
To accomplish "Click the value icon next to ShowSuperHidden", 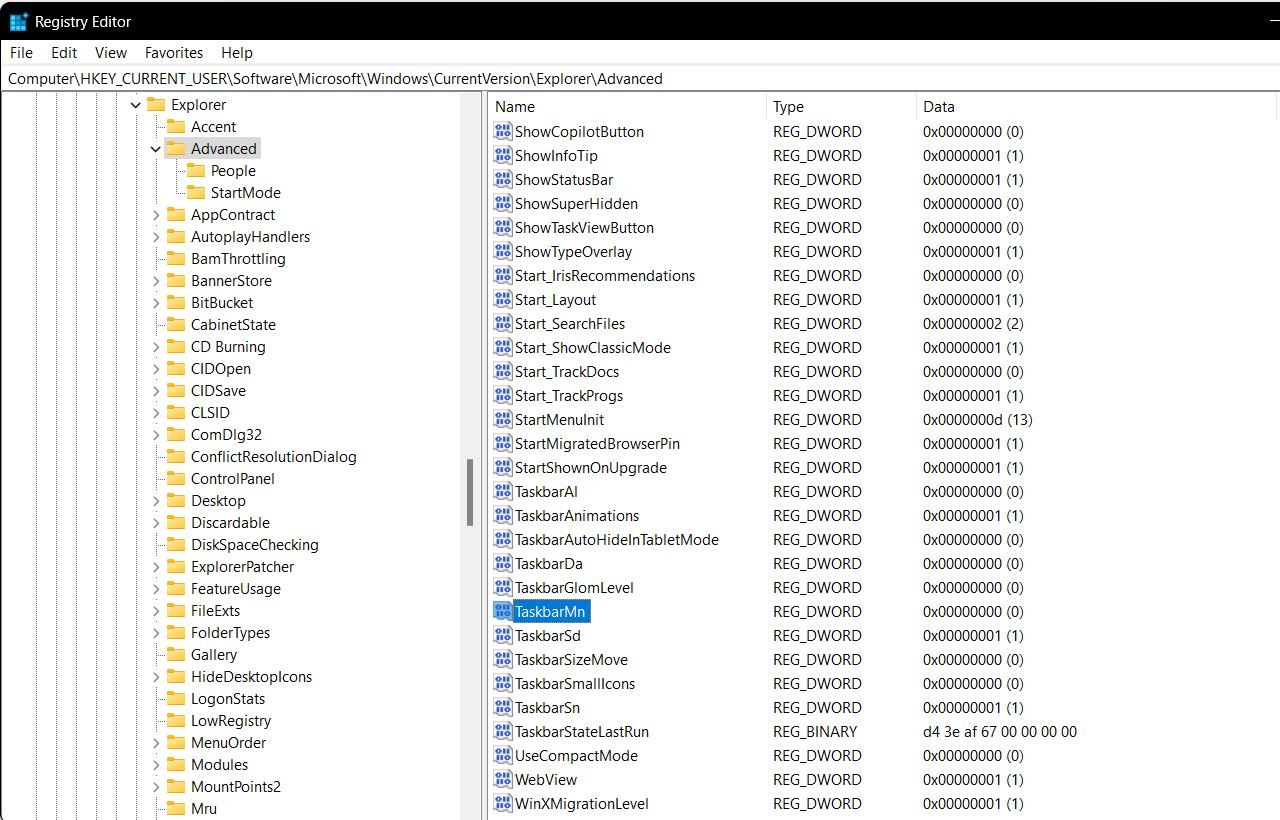I will click(x=502, y=203).
